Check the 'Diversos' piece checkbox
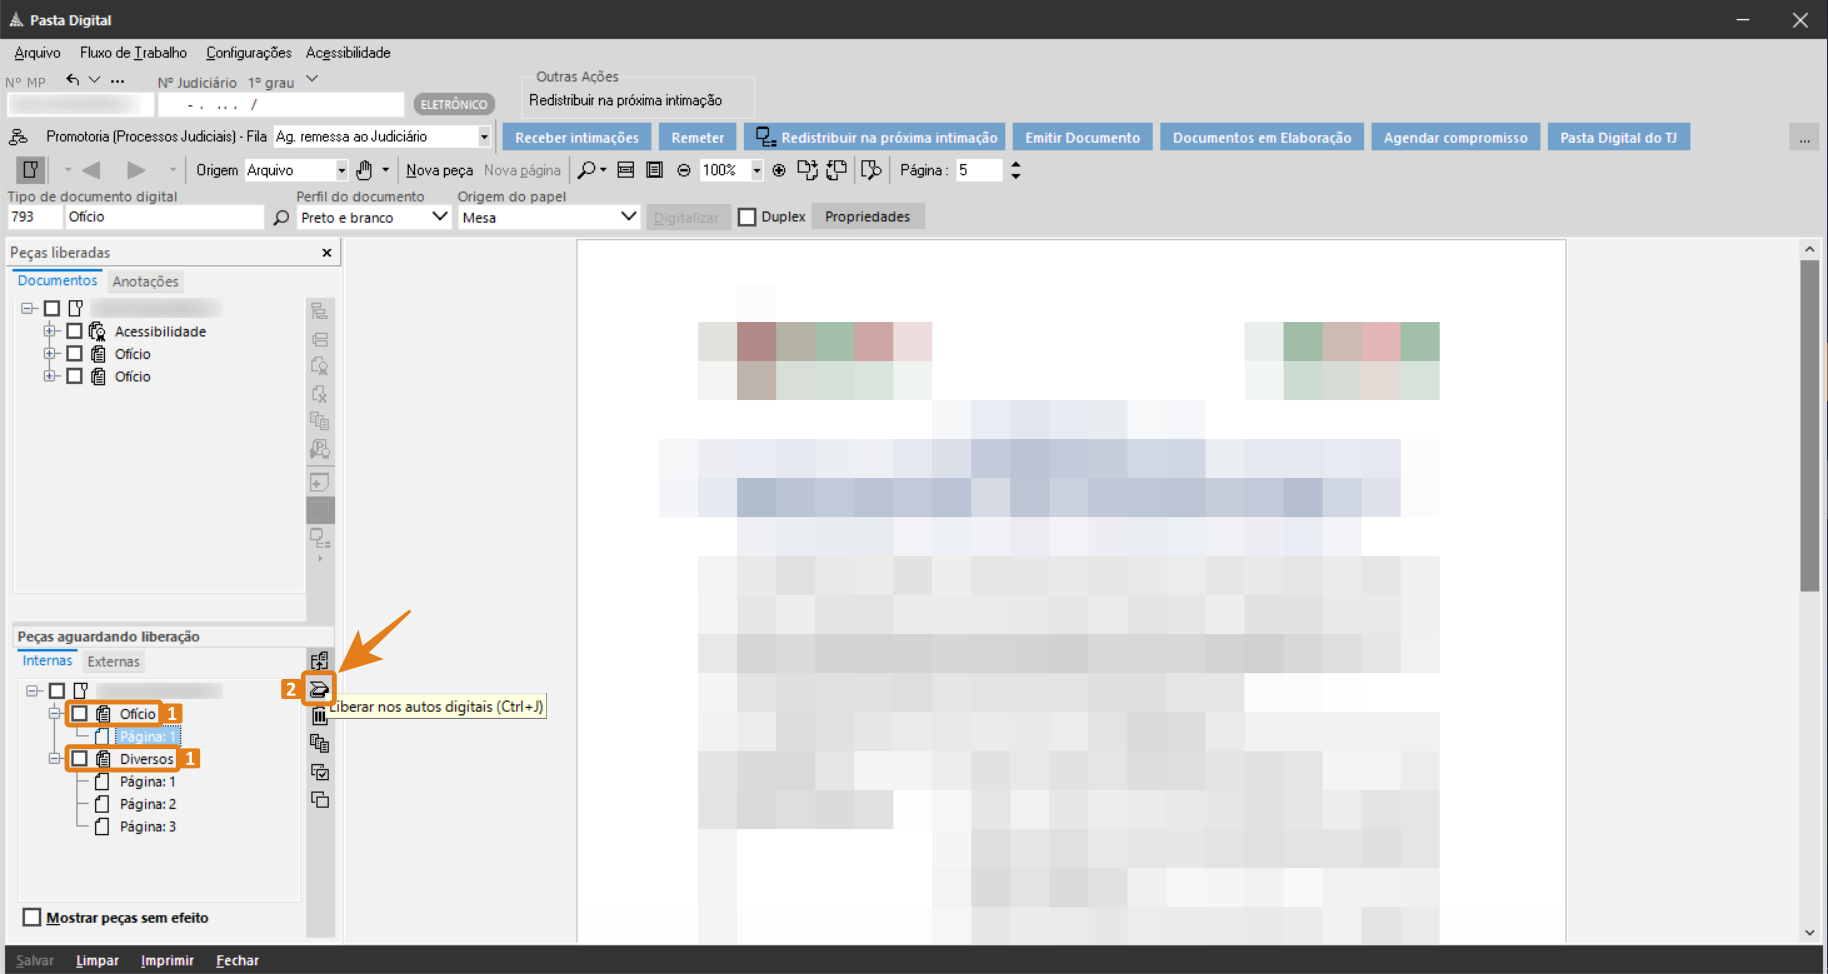The width and height of the screenshot is (1828, 974). click(x=79, y=759)
